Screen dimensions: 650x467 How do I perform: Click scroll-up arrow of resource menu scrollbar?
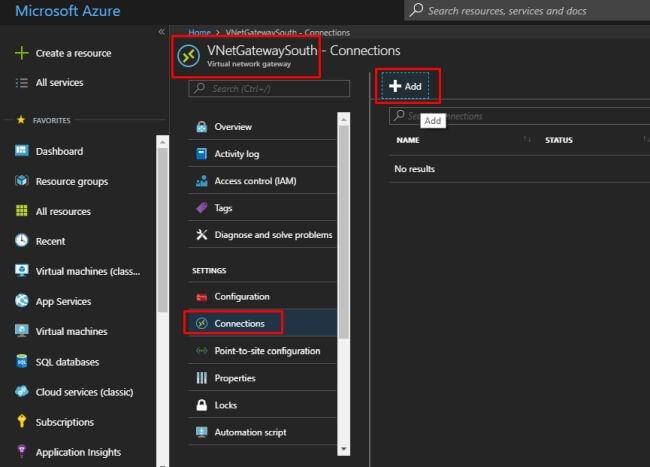click(343, 119)
